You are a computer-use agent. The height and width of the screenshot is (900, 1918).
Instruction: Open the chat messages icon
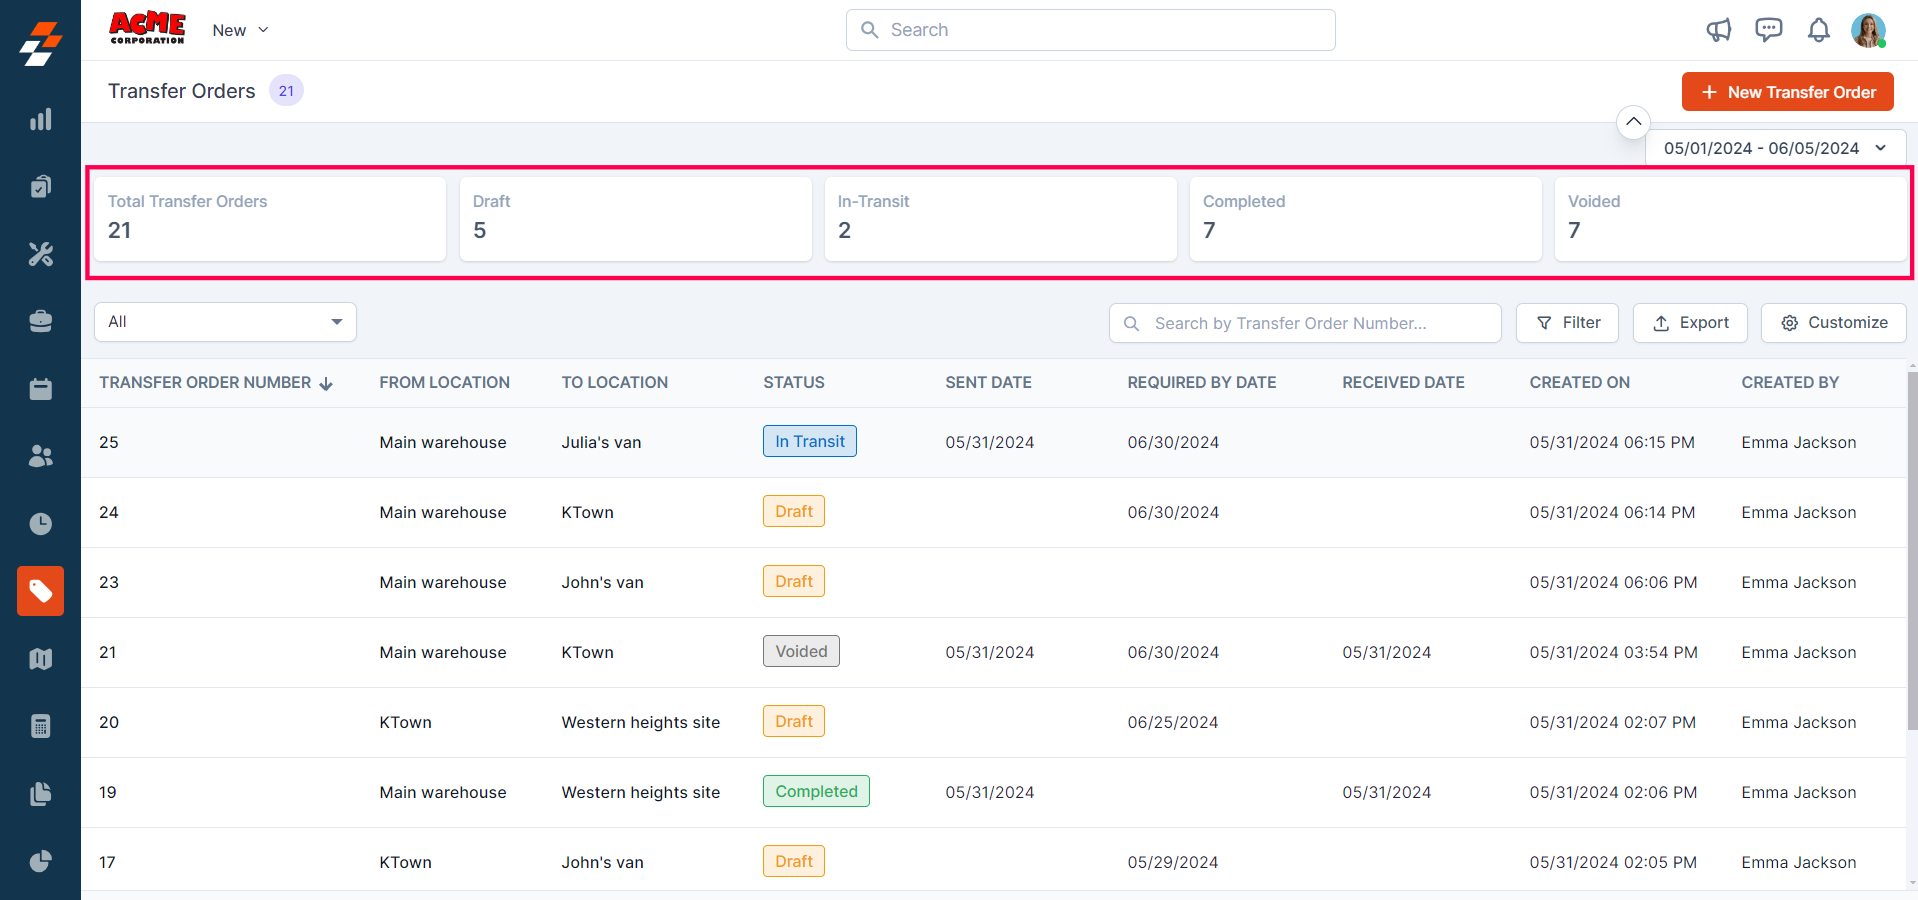[x=1768, y=30]
